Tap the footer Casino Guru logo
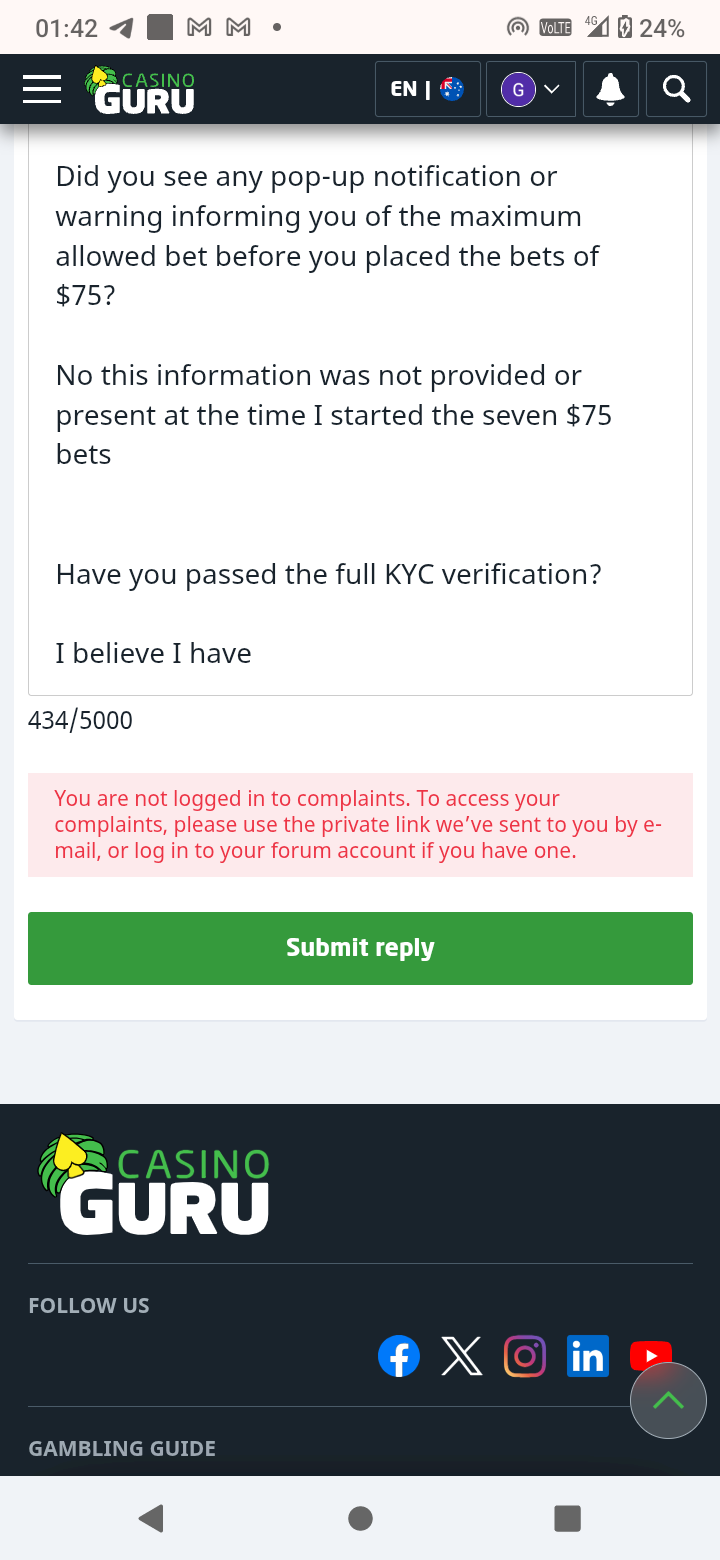This screenshot has width=720, height=1560. coord(154,1185)
